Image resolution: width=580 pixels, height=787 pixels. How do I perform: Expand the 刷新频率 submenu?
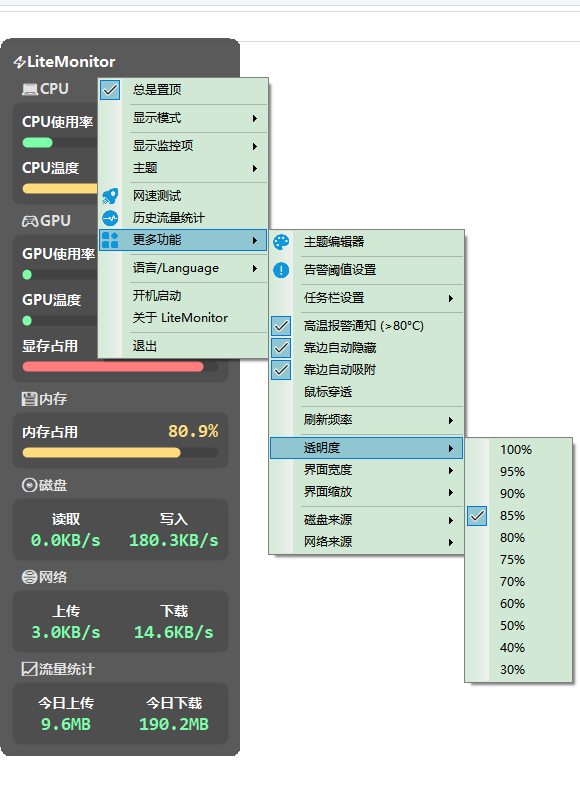tap(366, 420)
